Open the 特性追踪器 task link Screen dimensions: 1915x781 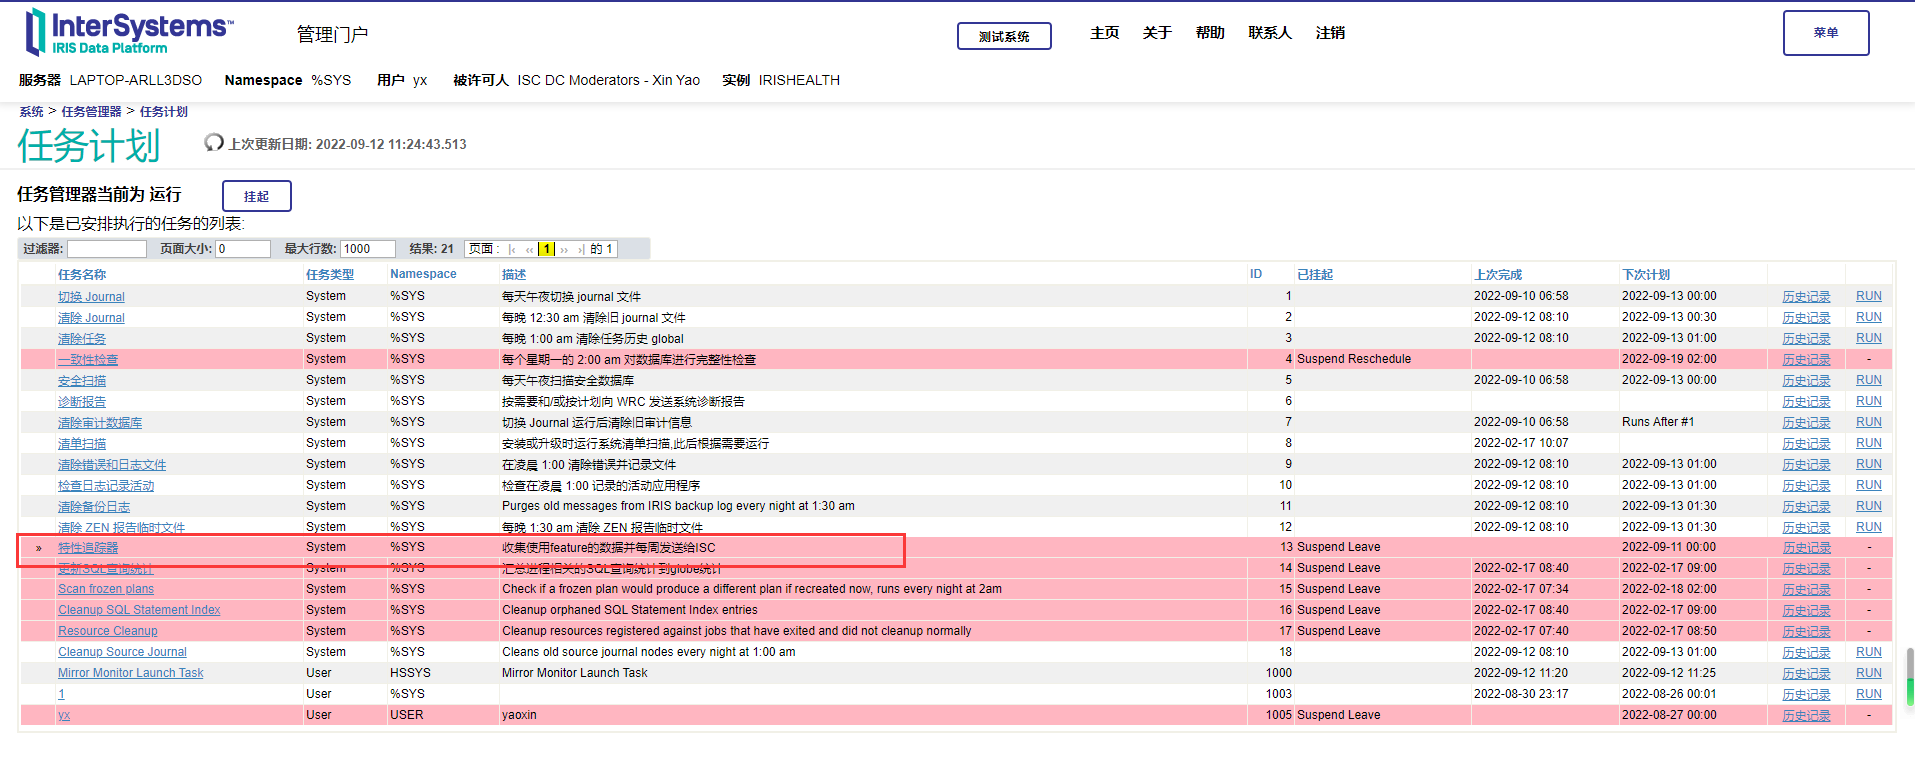coord(88,548)
